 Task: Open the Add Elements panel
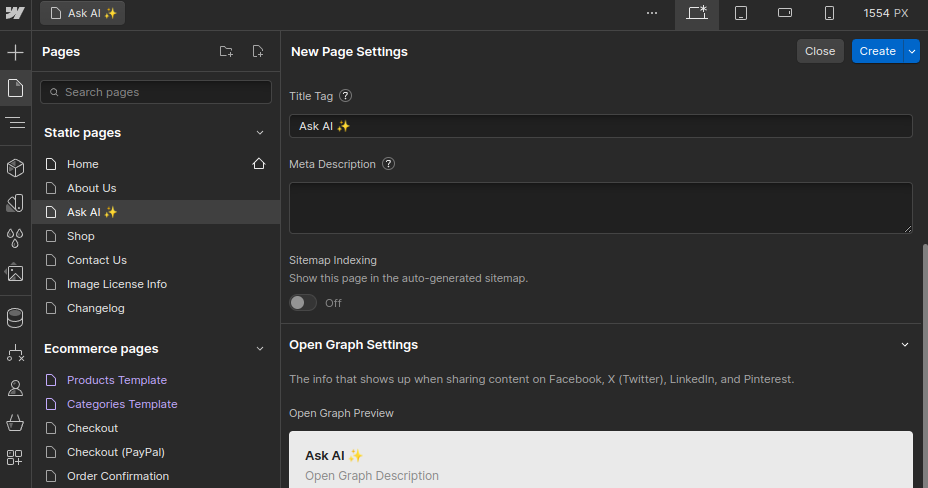(15, 52)
